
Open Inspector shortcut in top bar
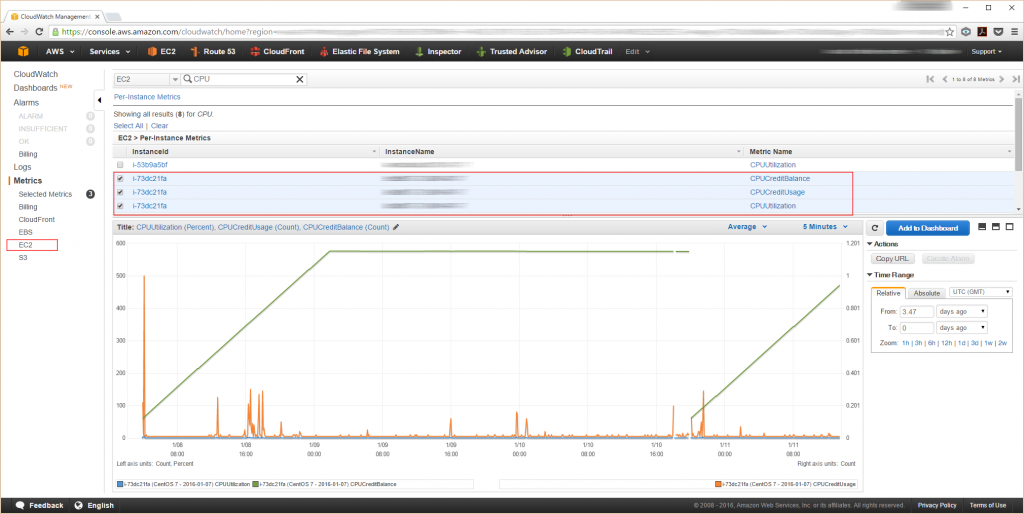438,52
